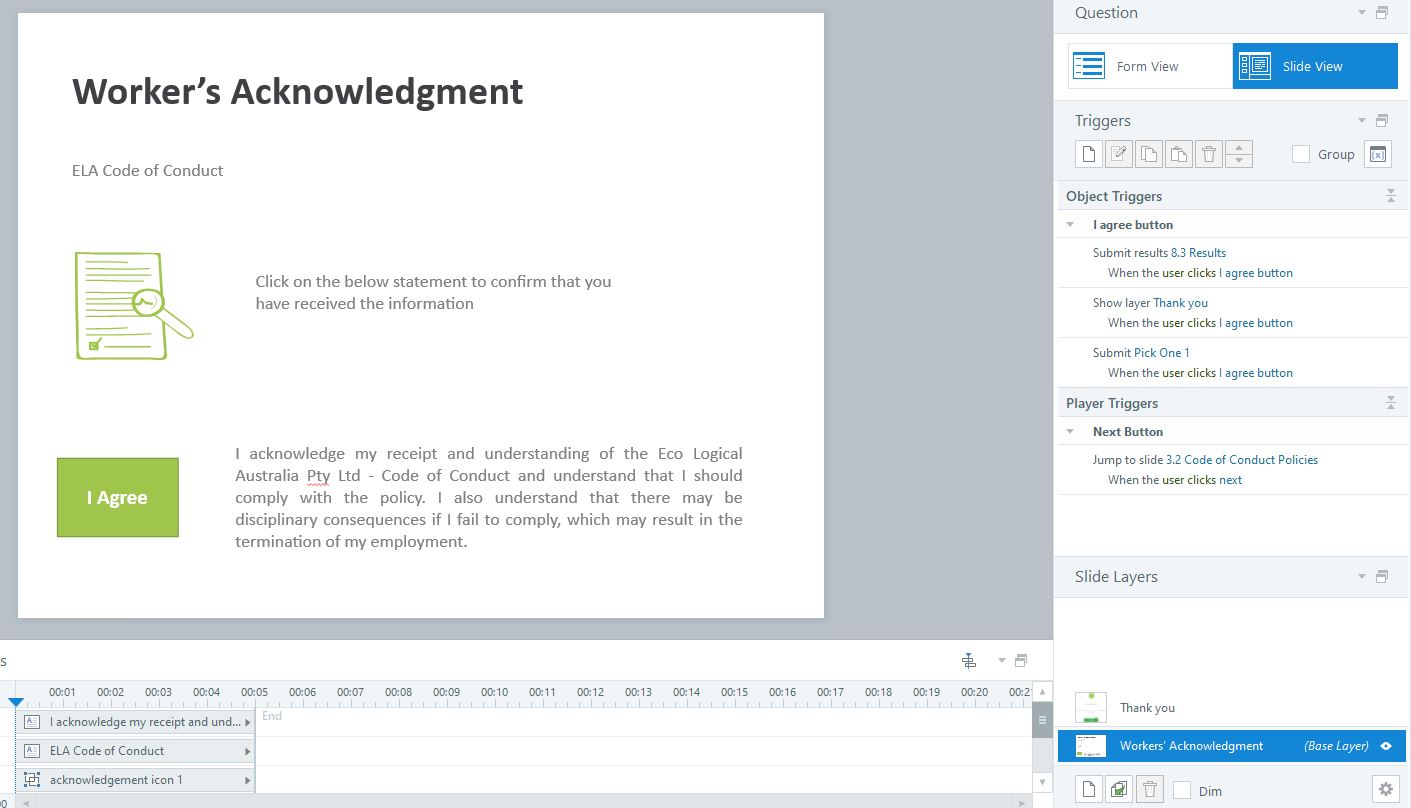Image resolution: width=1411 pixels, height=808 pixels.
Task: Collapse the I agree button trigger group
Action: [1070, 225]
